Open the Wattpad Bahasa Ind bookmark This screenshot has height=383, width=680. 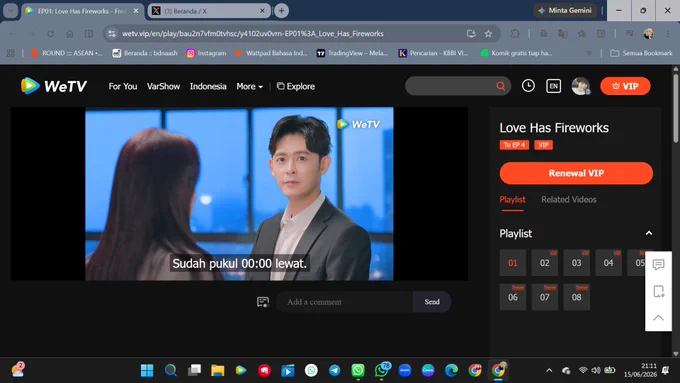click(271, 53)
